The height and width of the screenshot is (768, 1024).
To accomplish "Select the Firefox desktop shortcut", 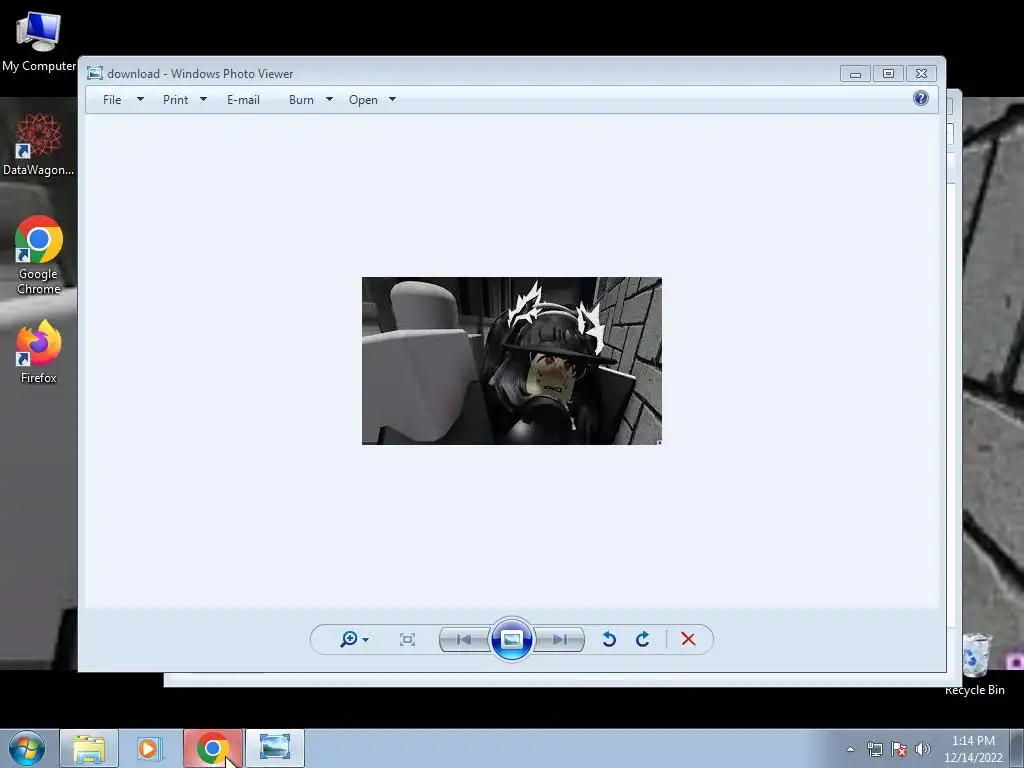I will (x=39, y=351).
